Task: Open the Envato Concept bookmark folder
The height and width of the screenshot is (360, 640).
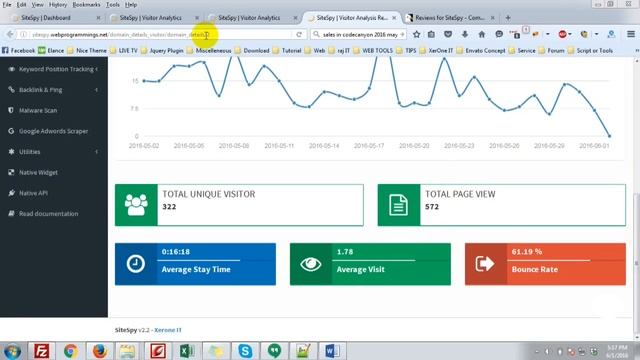Action: 481,51
